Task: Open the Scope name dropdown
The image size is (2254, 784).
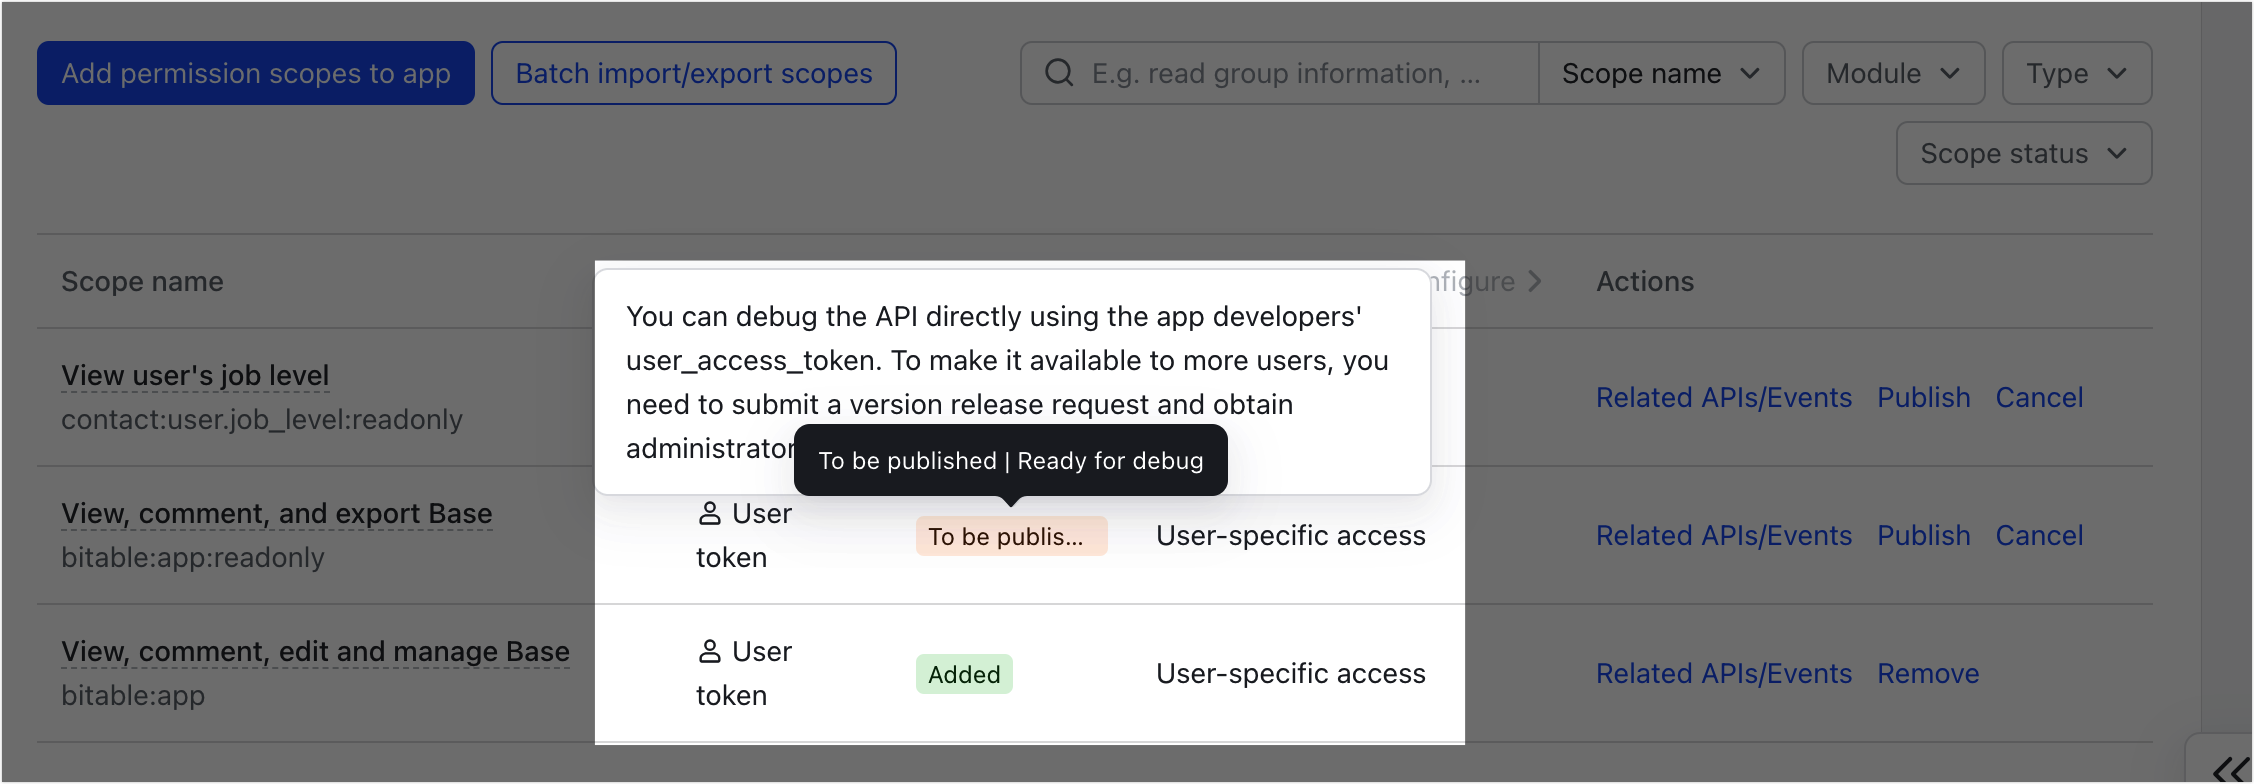Action: coord(1660,73)
